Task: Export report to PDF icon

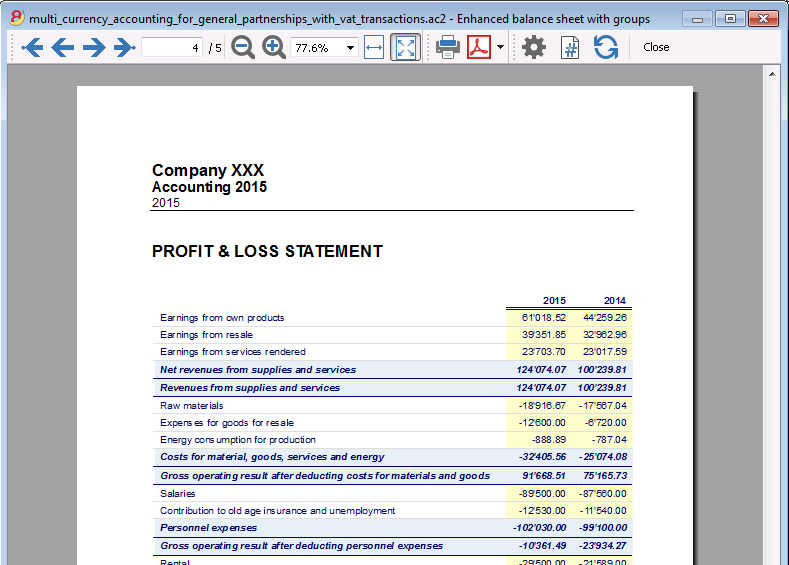Action: pyautogui.click(x=479, y=47)
